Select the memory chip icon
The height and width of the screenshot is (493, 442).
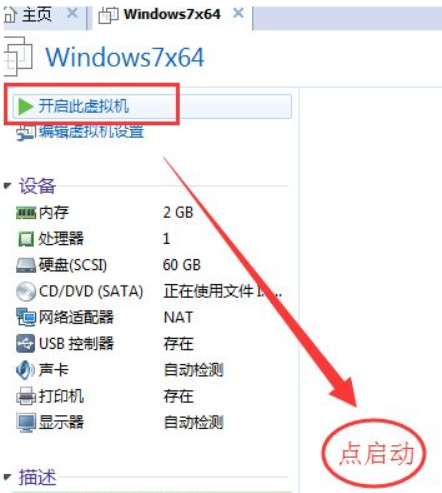[26, 213]
